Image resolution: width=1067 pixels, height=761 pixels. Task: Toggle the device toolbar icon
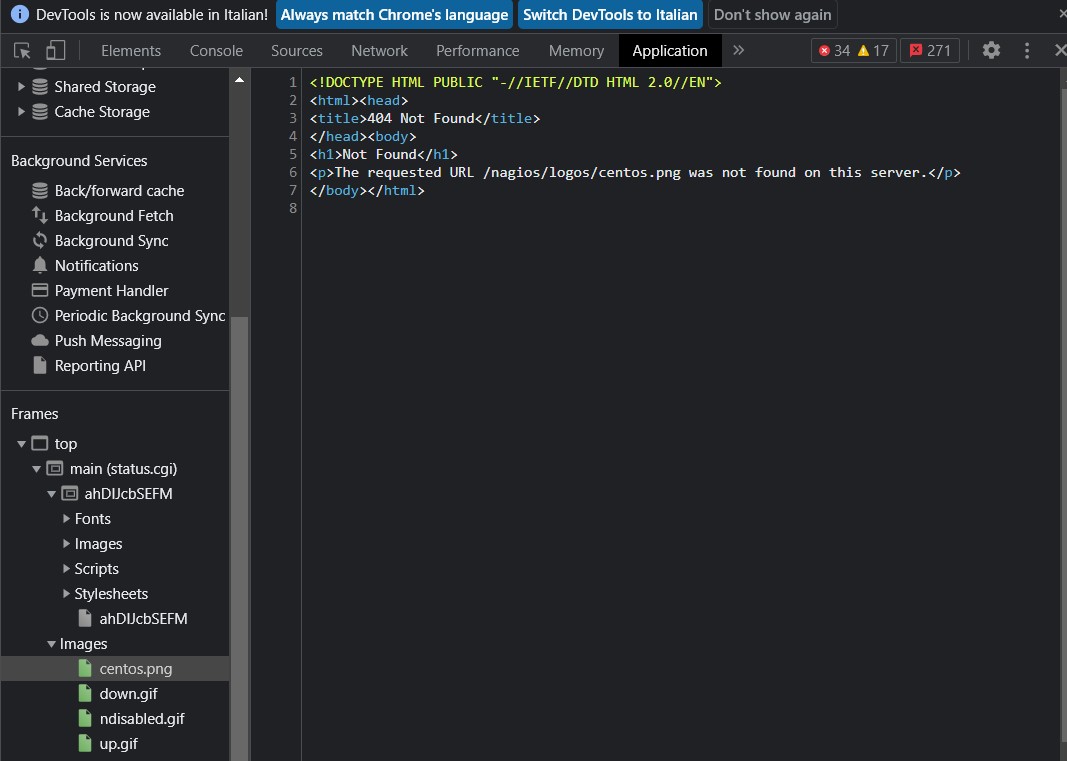55,51
